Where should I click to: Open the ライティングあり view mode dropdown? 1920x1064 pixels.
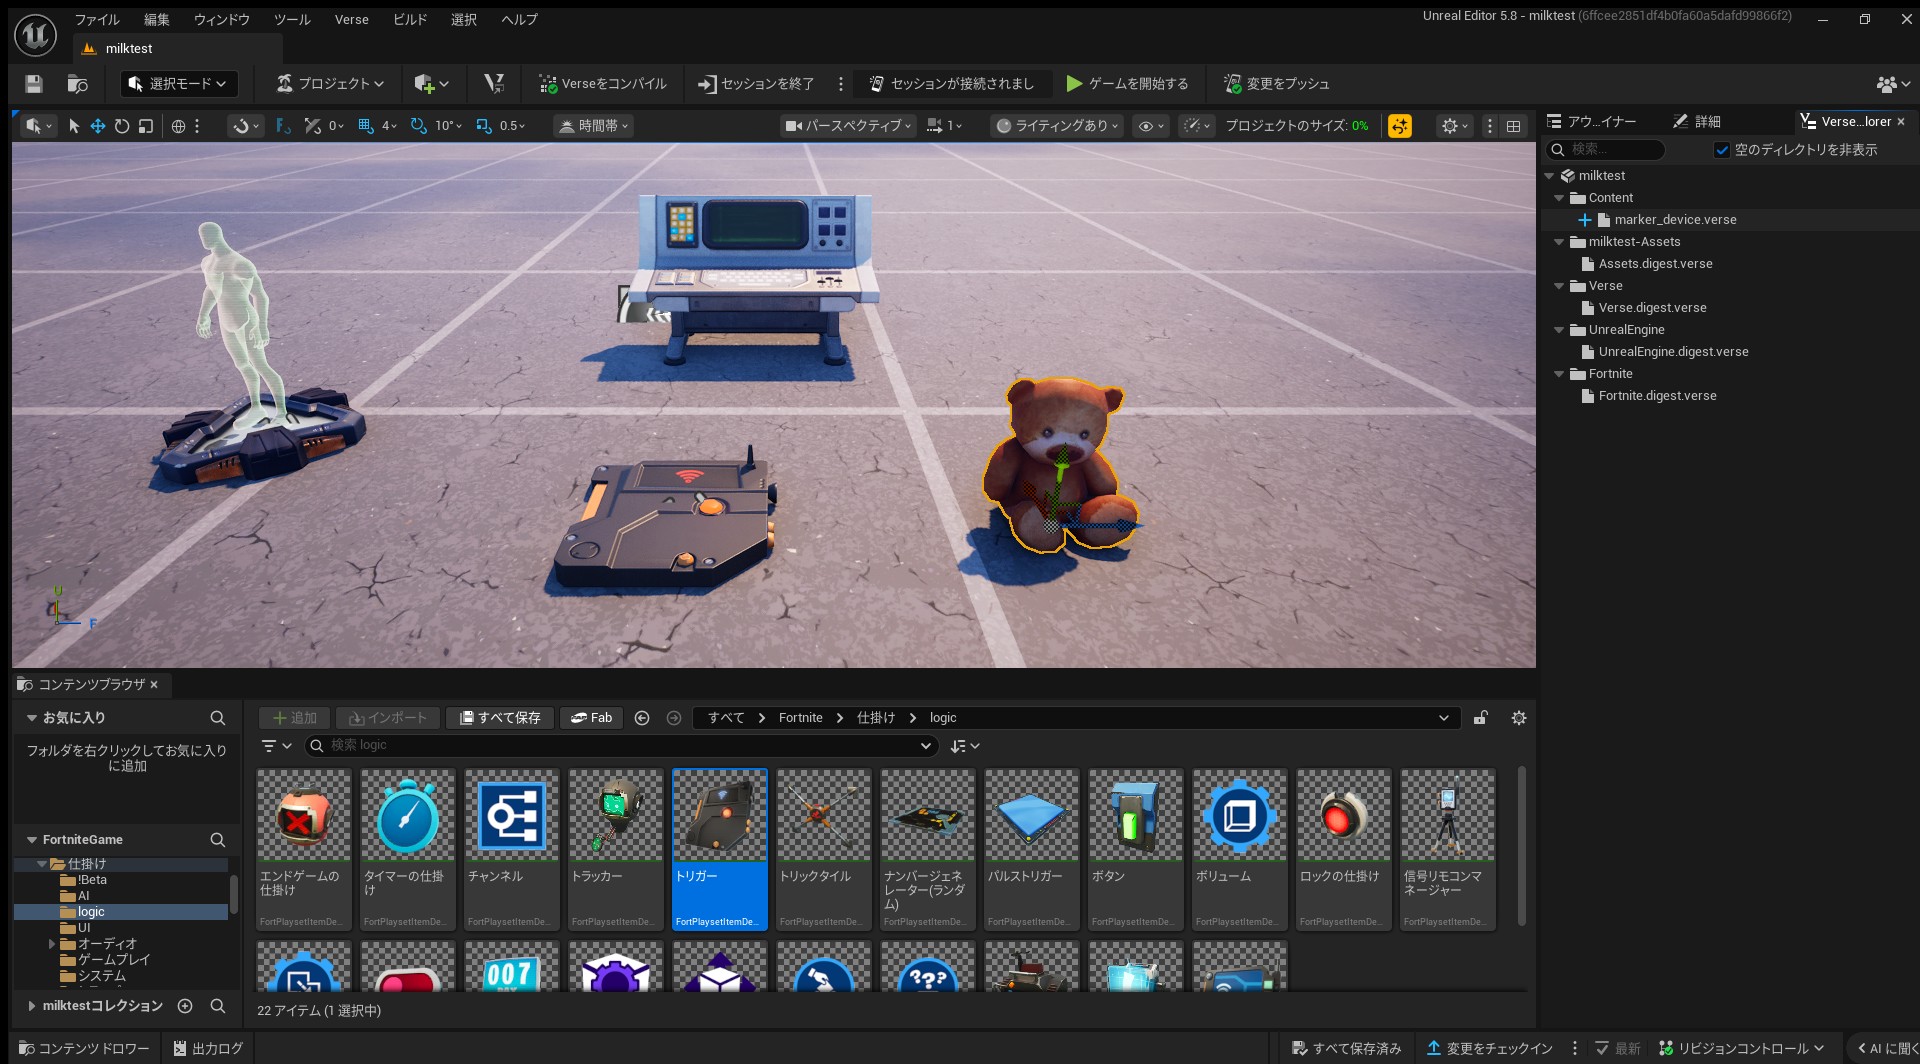coord(1058,126)
